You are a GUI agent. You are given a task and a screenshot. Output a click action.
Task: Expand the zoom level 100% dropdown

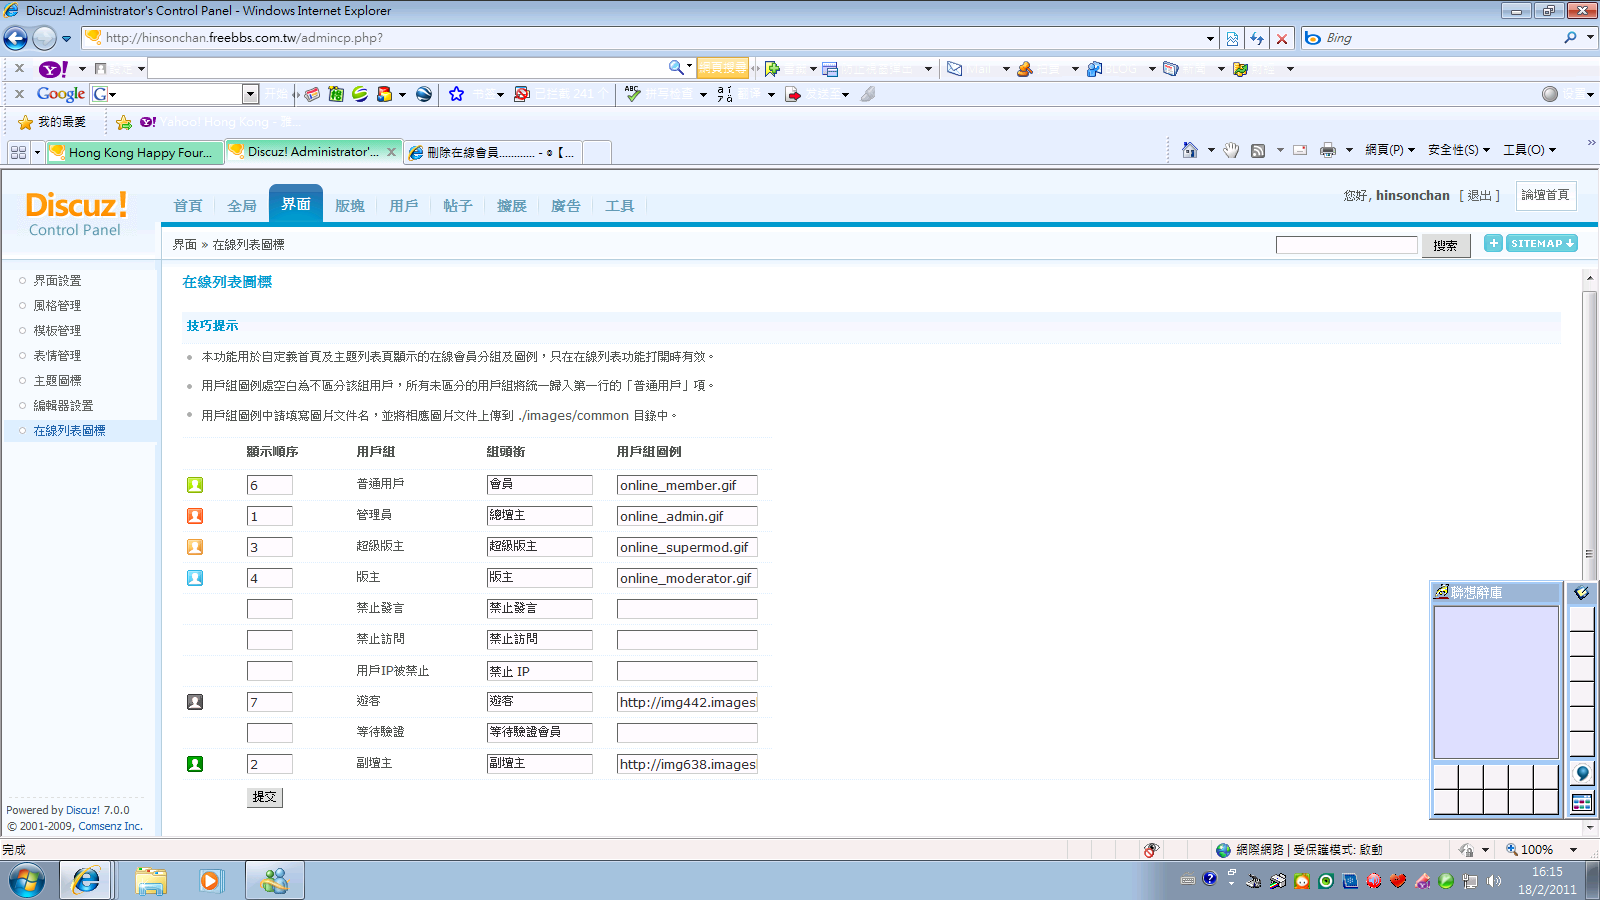1573,850
